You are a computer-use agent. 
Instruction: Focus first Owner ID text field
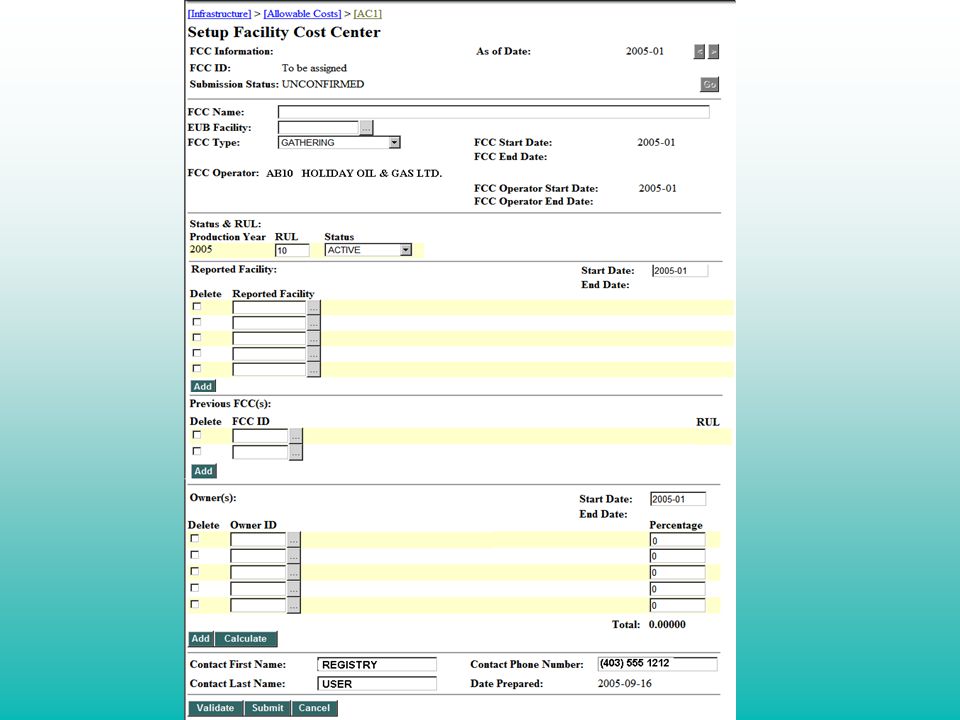(258, 539)
